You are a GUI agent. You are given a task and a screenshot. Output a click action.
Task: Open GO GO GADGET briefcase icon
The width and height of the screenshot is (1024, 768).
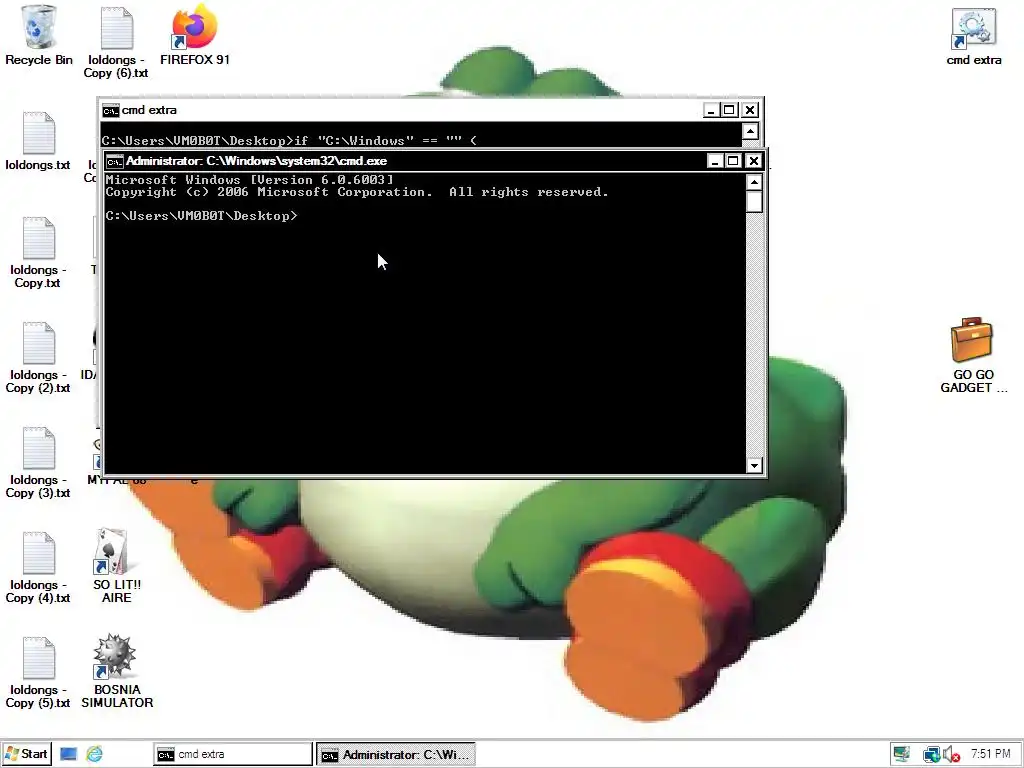coord(973,355)
